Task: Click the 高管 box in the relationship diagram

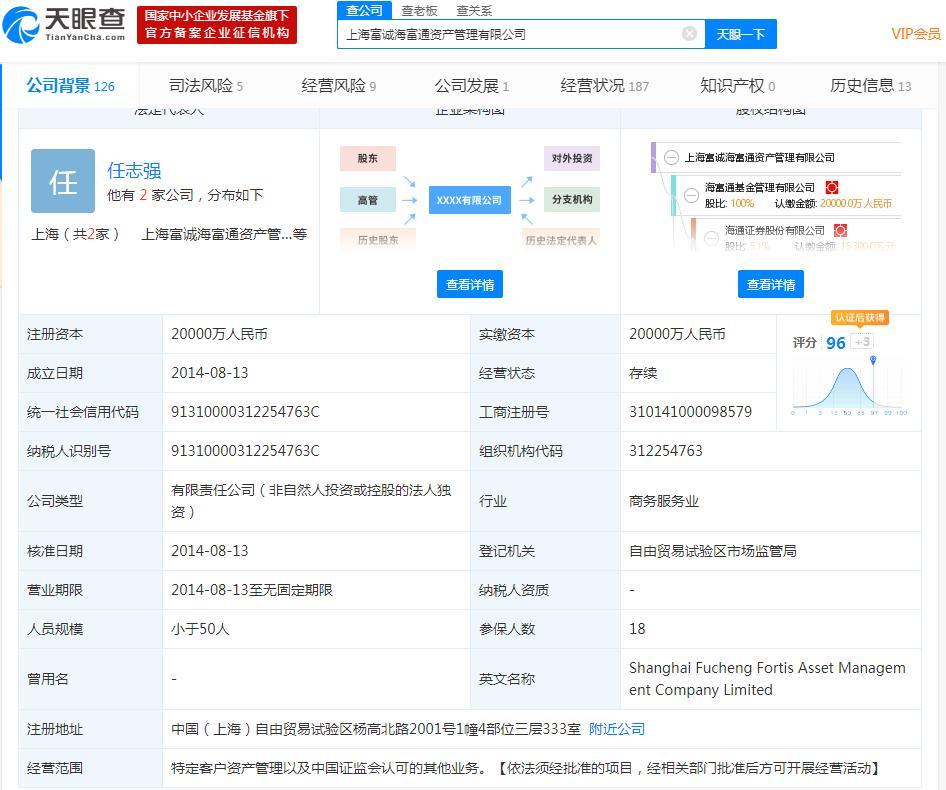Action: tap(368, 200)
